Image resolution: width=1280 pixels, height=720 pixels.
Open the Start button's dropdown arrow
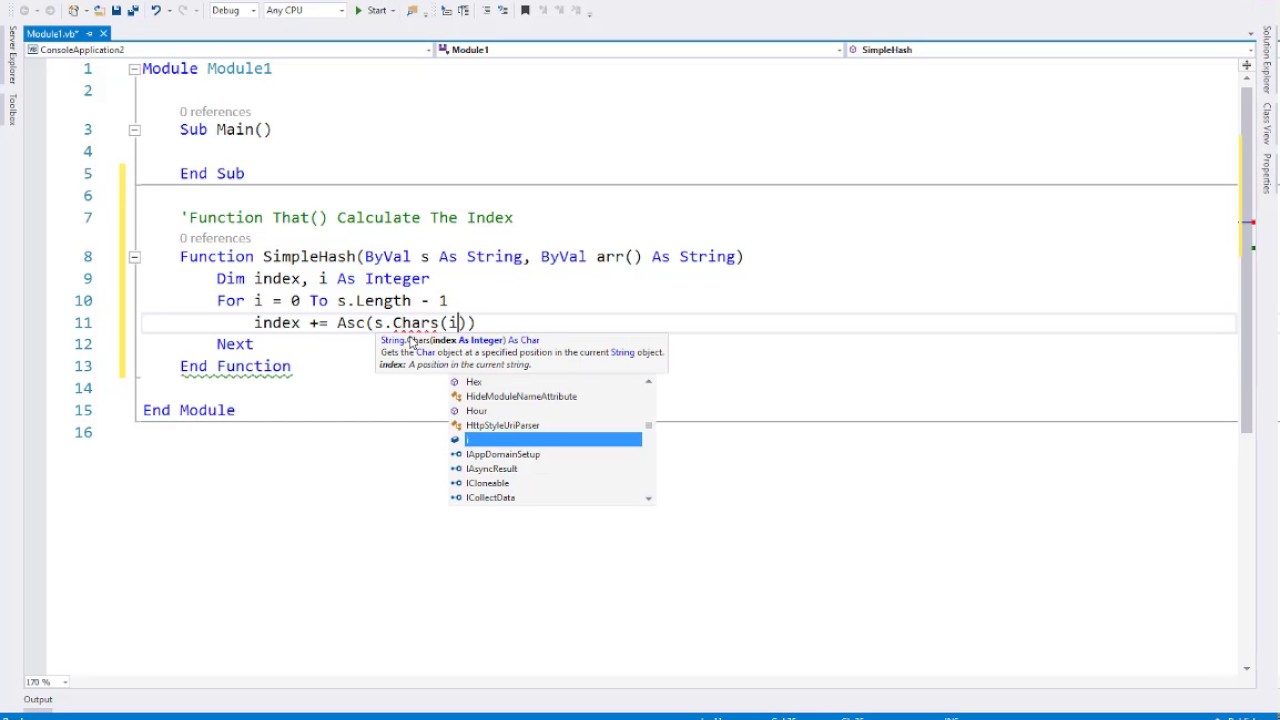[x=393, y=10]
